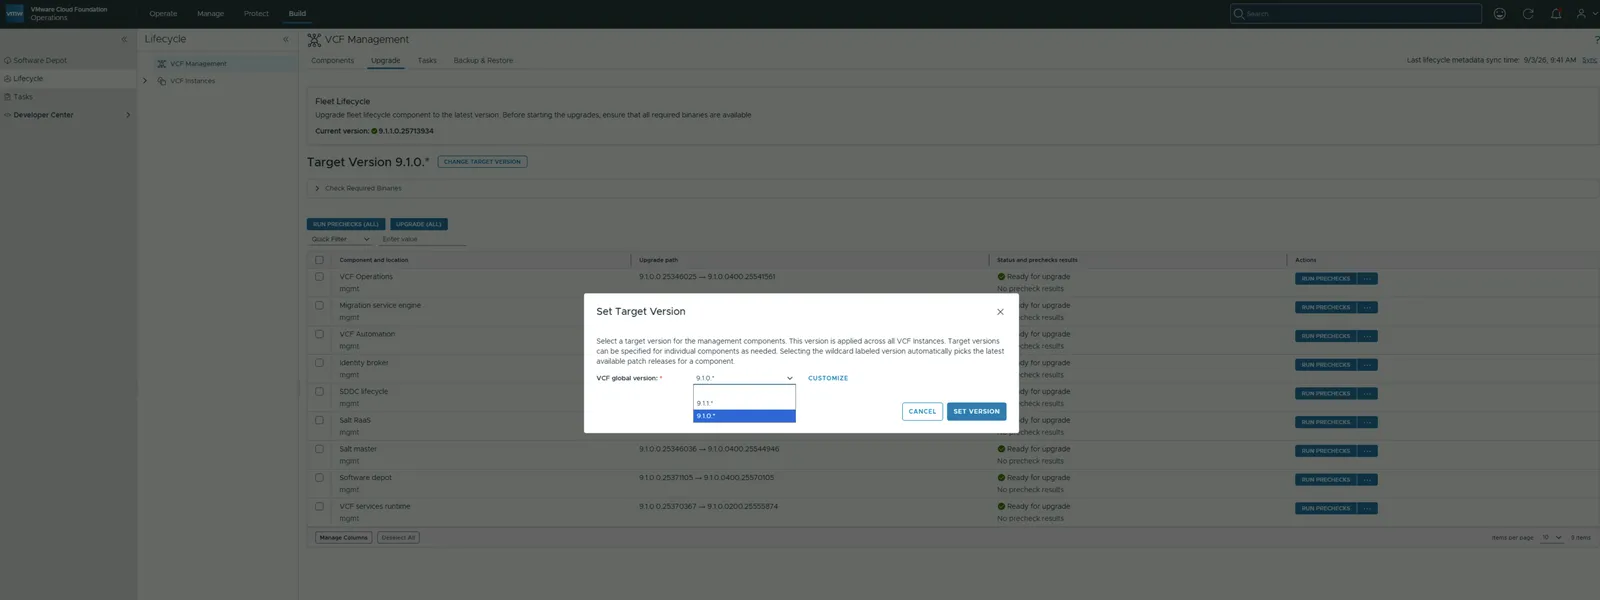Click the Developer Center sidebar icon
Viewport: 1600px width, 600px height.
coord(8,115)
